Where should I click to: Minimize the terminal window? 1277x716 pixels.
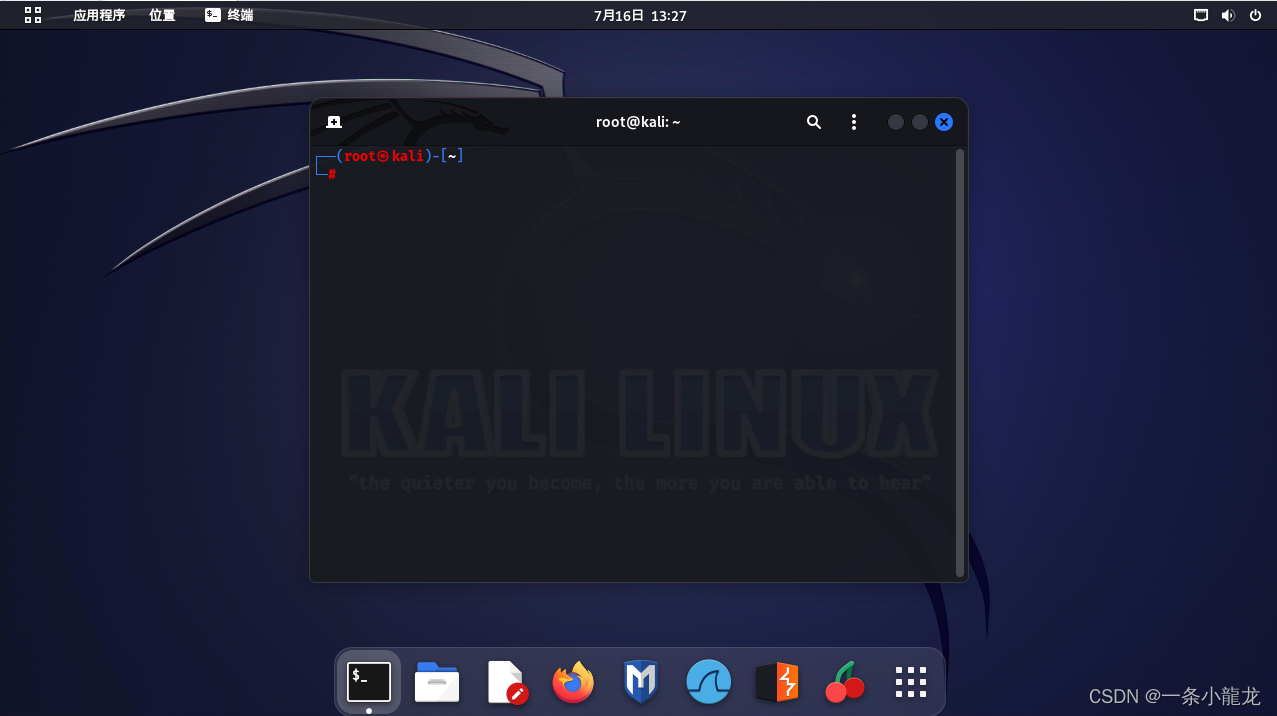tap(896, 122)
